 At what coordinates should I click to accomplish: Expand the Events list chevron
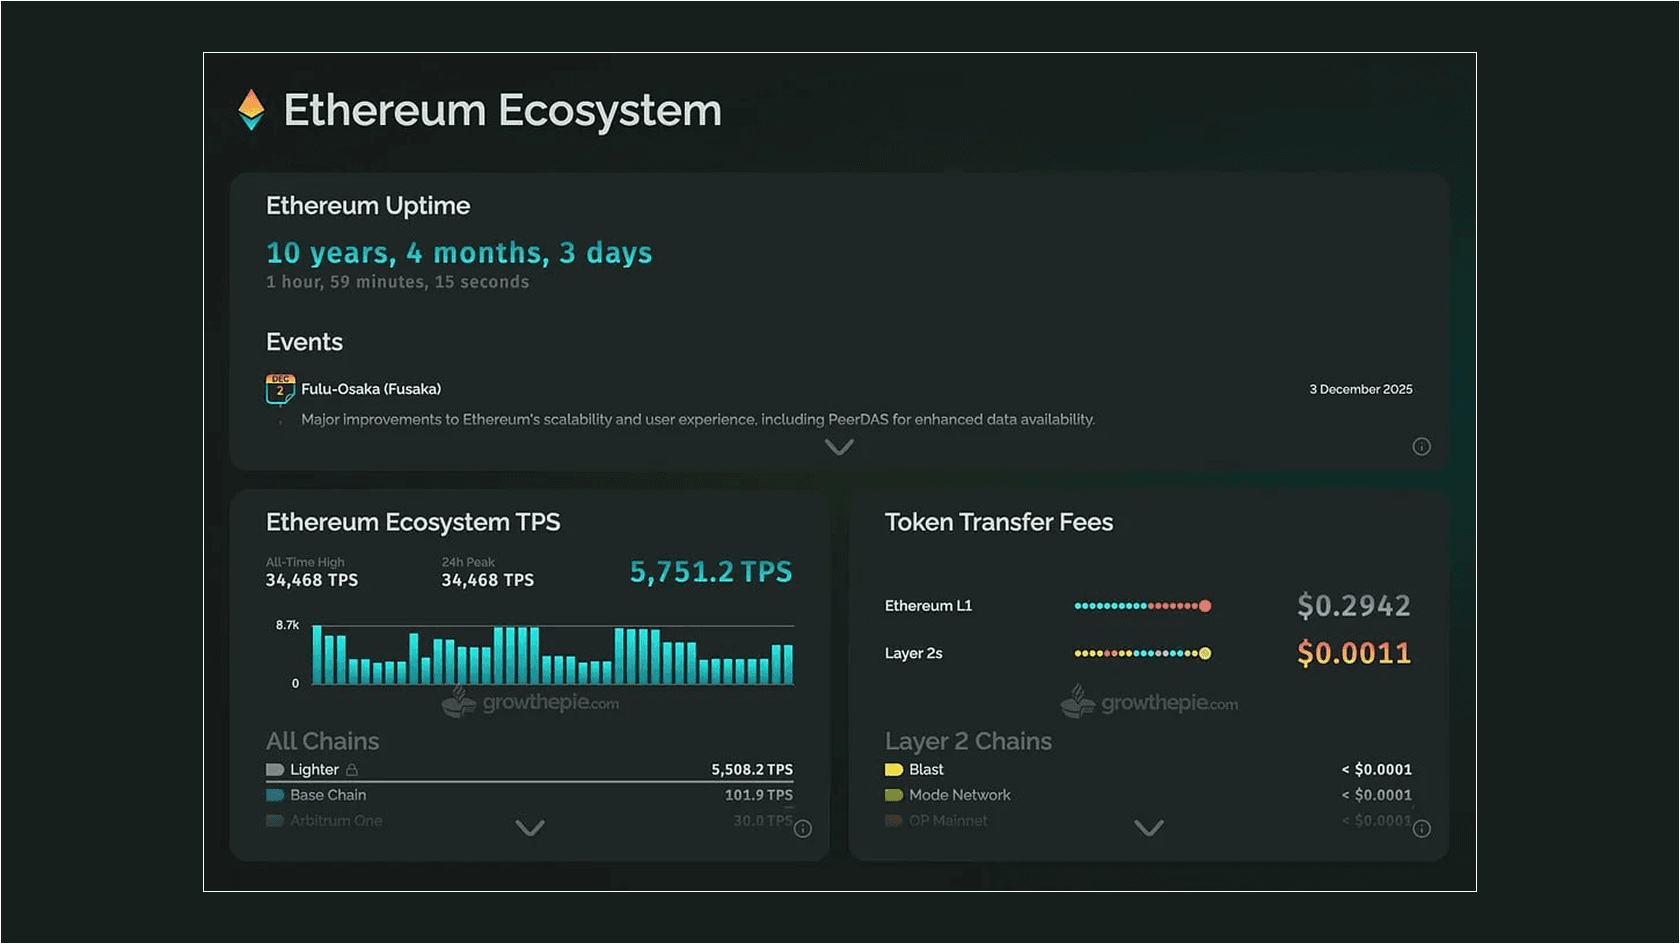pyautogui.click(x=839, y=447)
